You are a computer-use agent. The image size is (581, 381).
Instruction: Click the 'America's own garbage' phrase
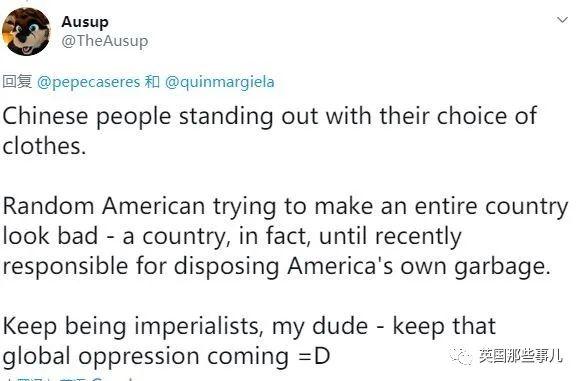[x=419, y=267]
